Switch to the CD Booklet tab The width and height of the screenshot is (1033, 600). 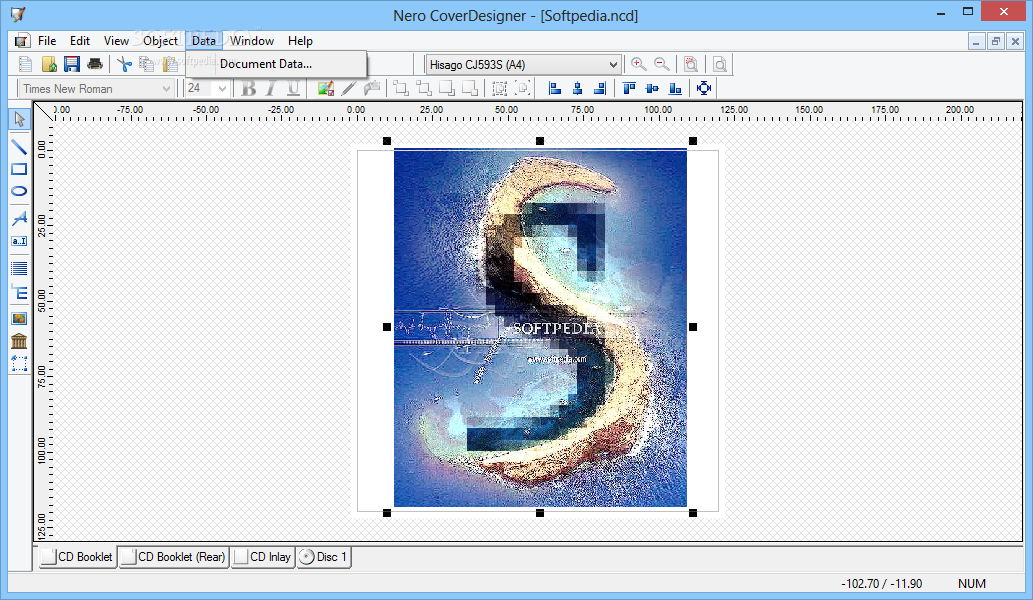[77, 557]
